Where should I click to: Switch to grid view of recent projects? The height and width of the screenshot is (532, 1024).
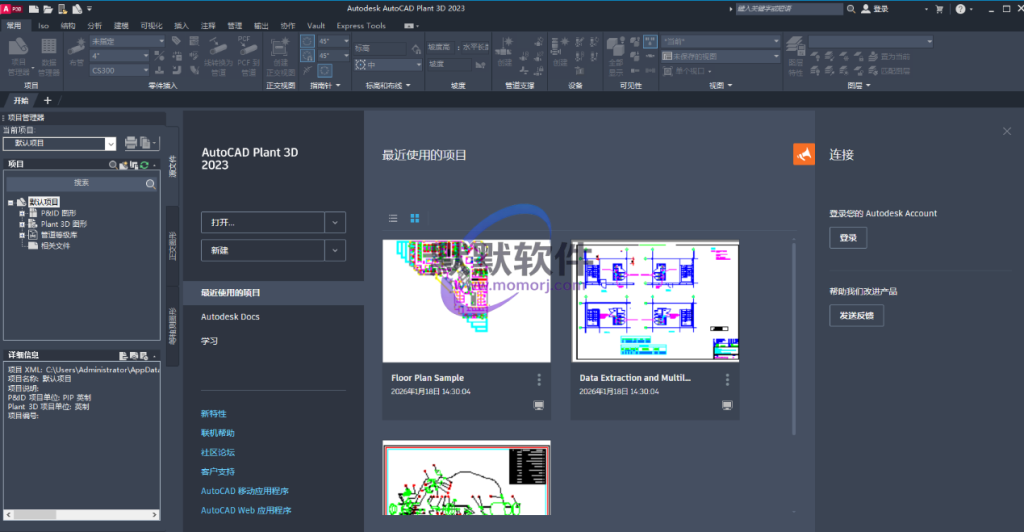click(415, 218)
